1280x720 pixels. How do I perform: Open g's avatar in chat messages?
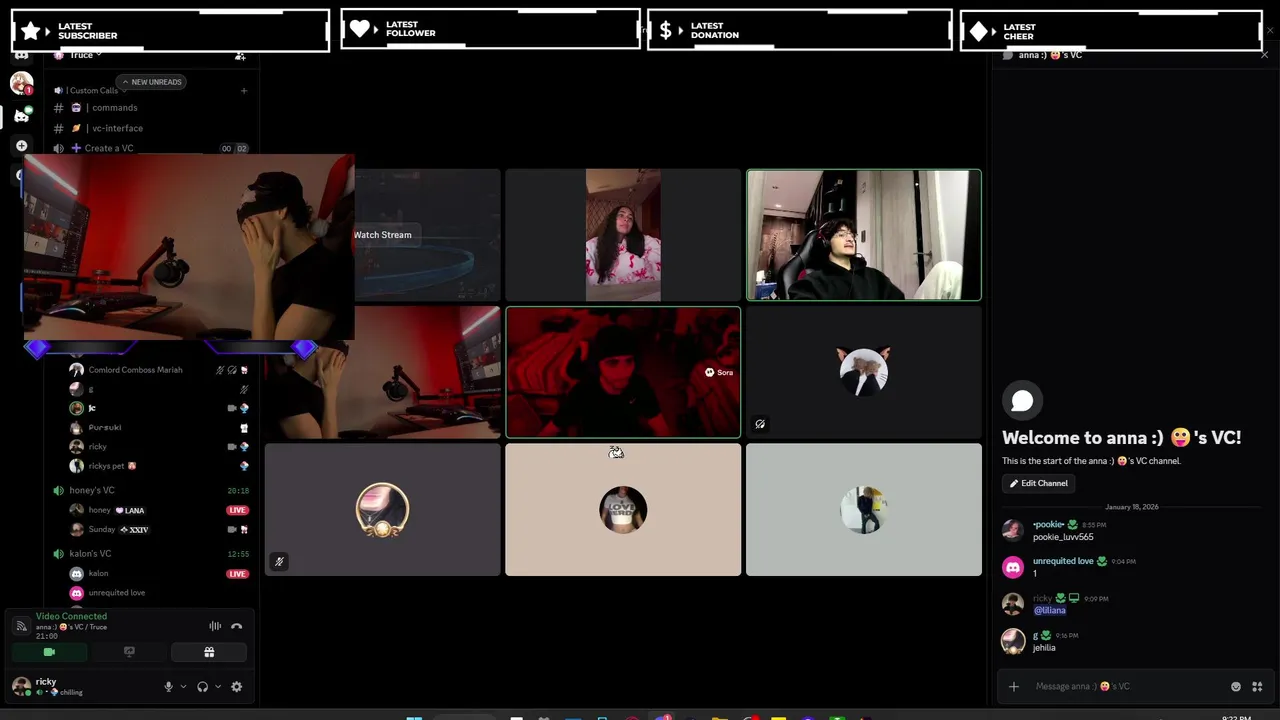[1013, 641]
